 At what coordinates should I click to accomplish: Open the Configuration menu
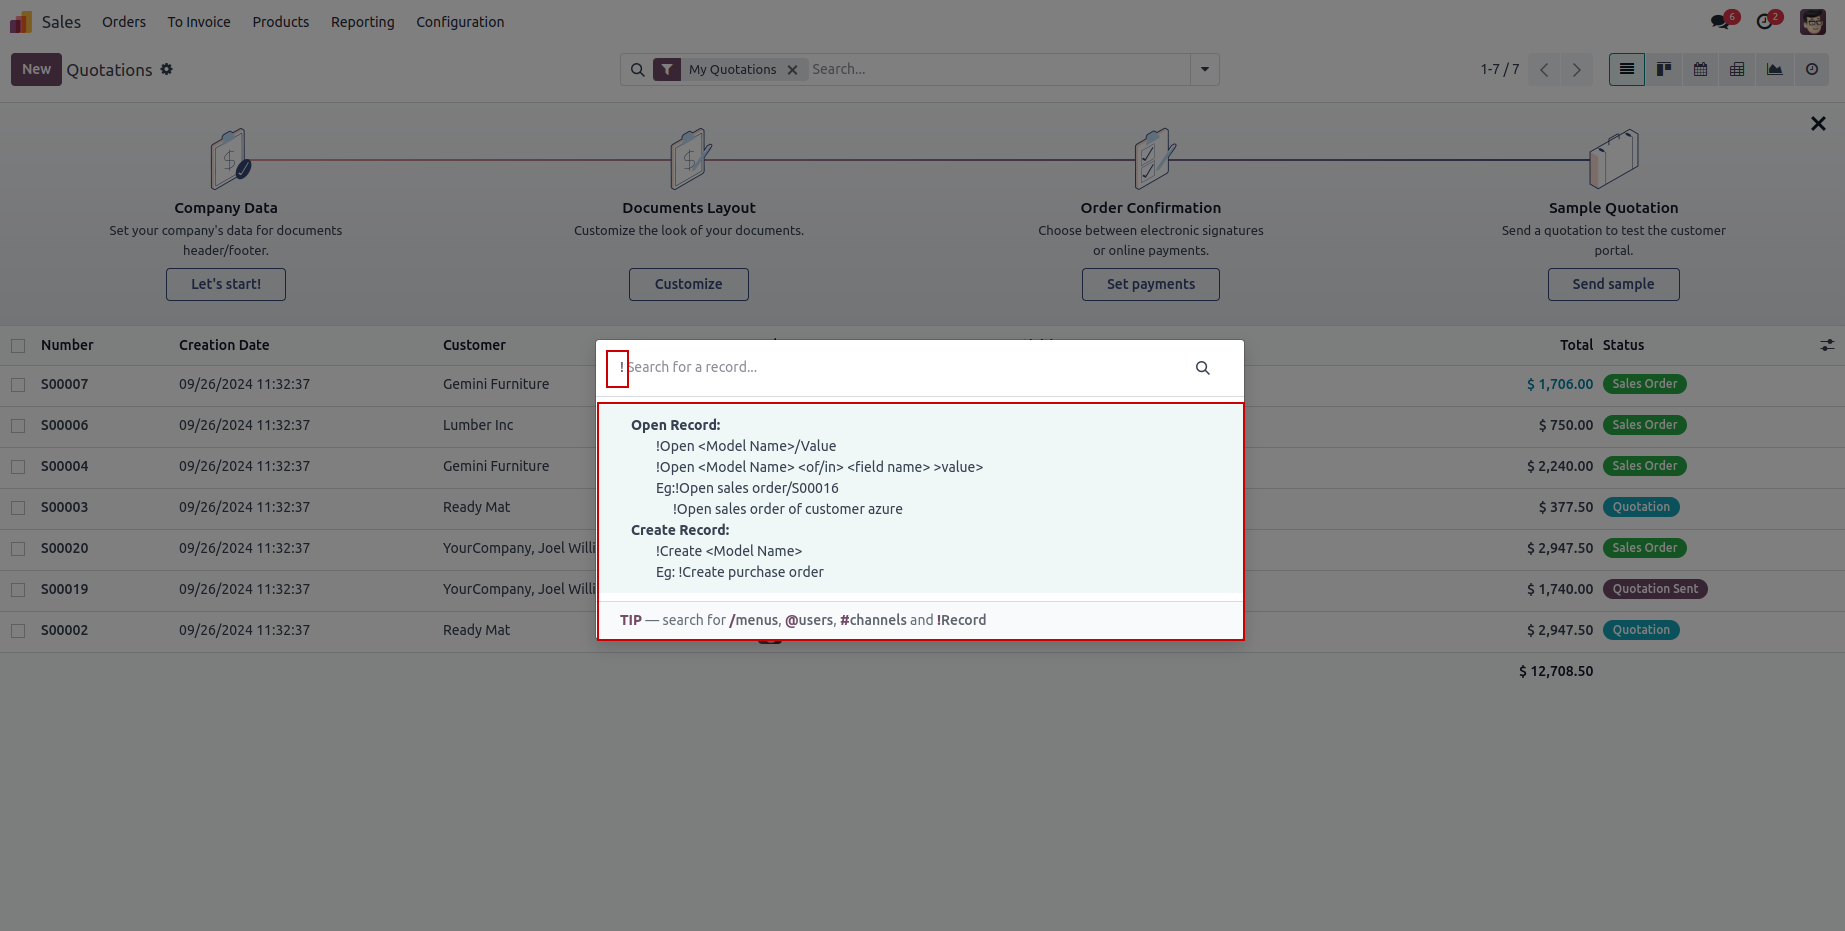(x=460, y=22)
